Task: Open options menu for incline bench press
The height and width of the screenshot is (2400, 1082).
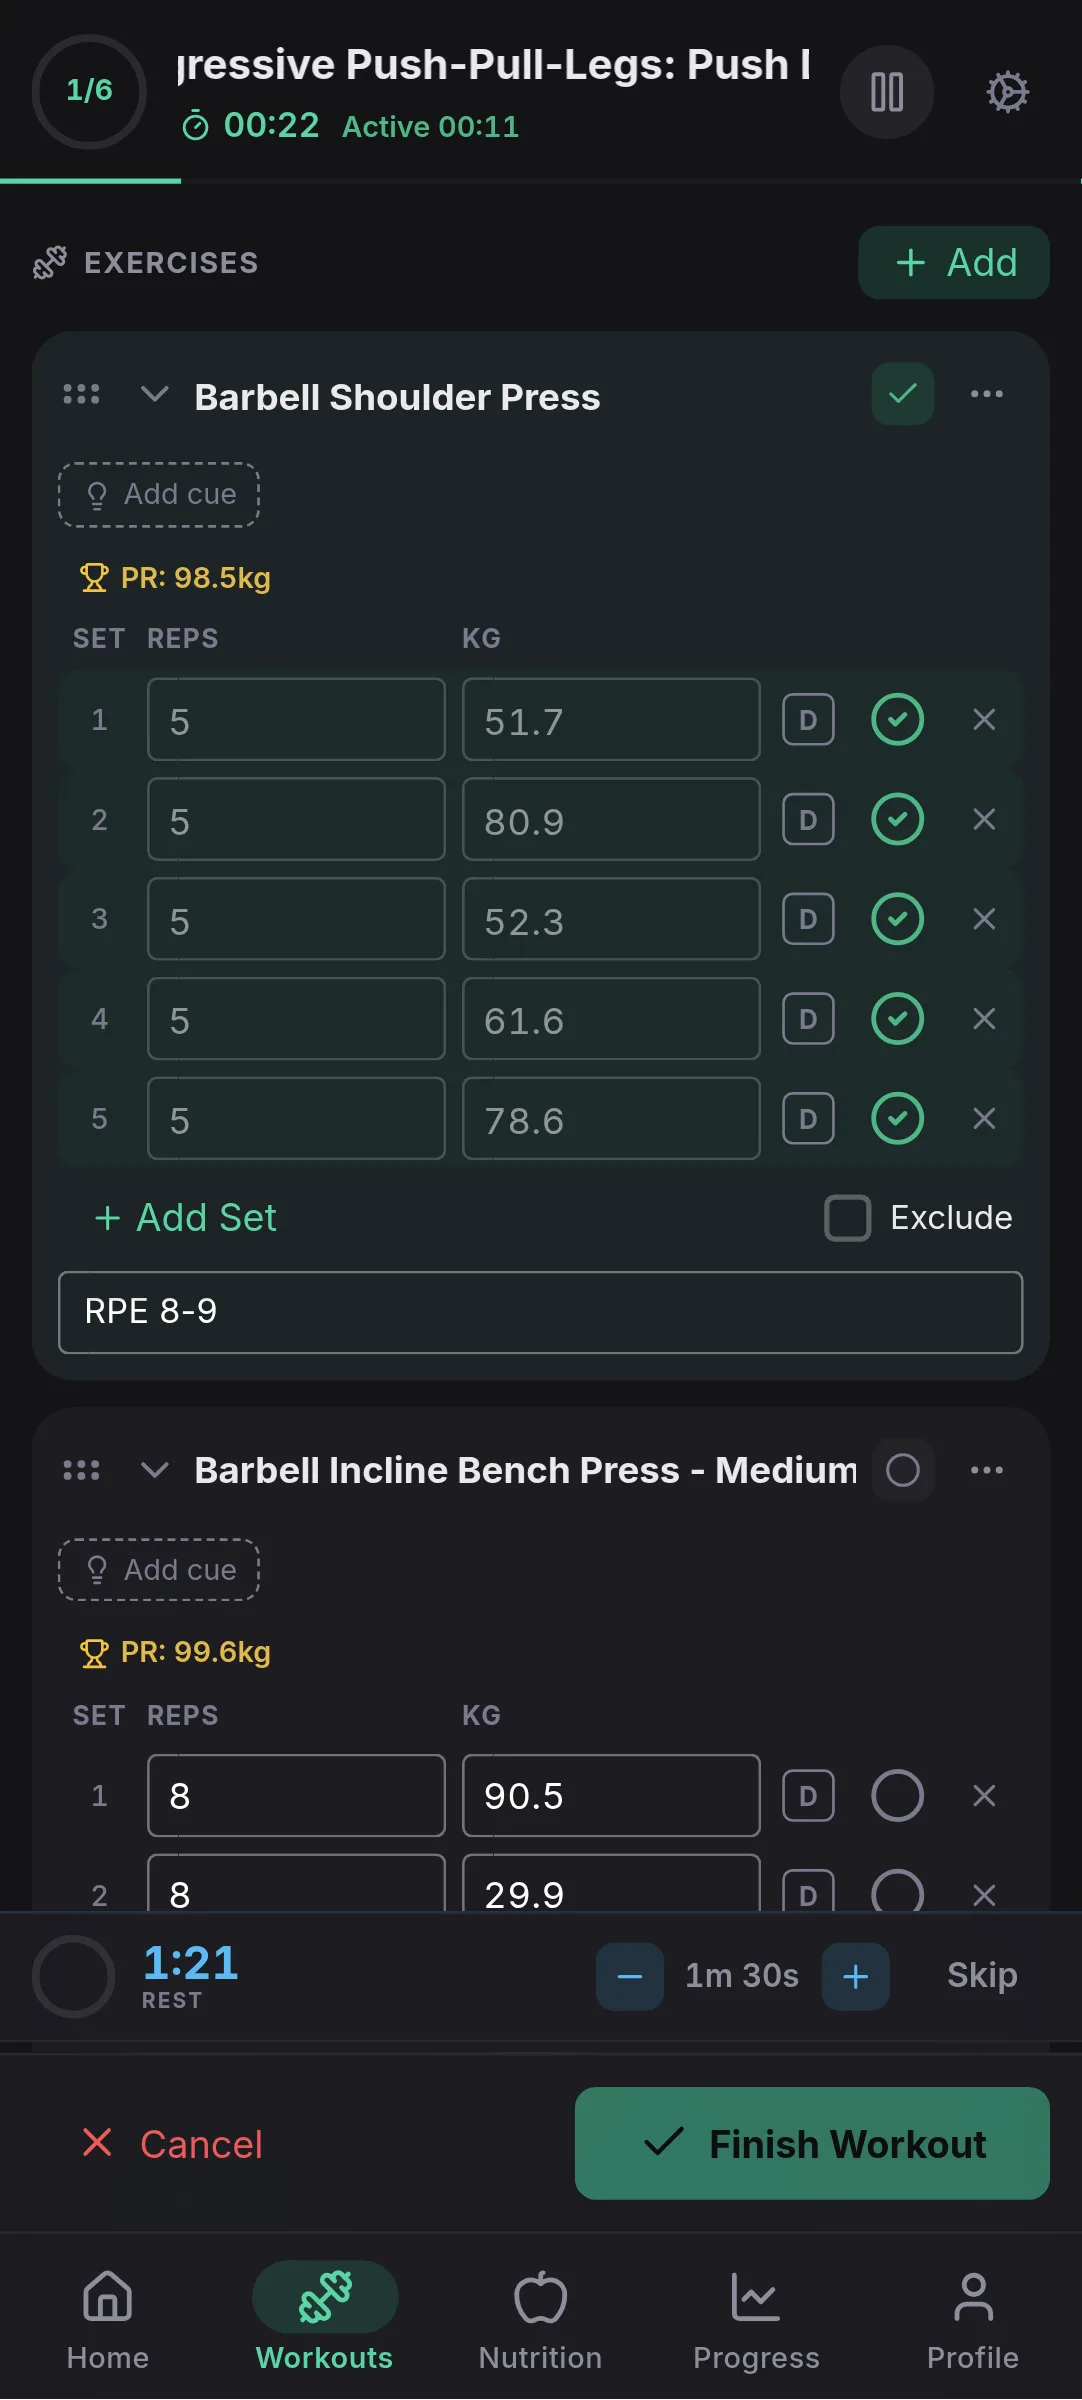Action: point(986,1470)
